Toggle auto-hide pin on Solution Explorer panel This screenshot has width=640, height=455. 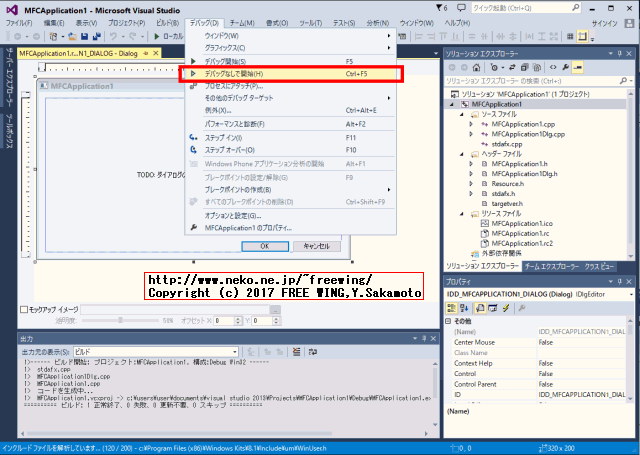[x=620, y=53]
